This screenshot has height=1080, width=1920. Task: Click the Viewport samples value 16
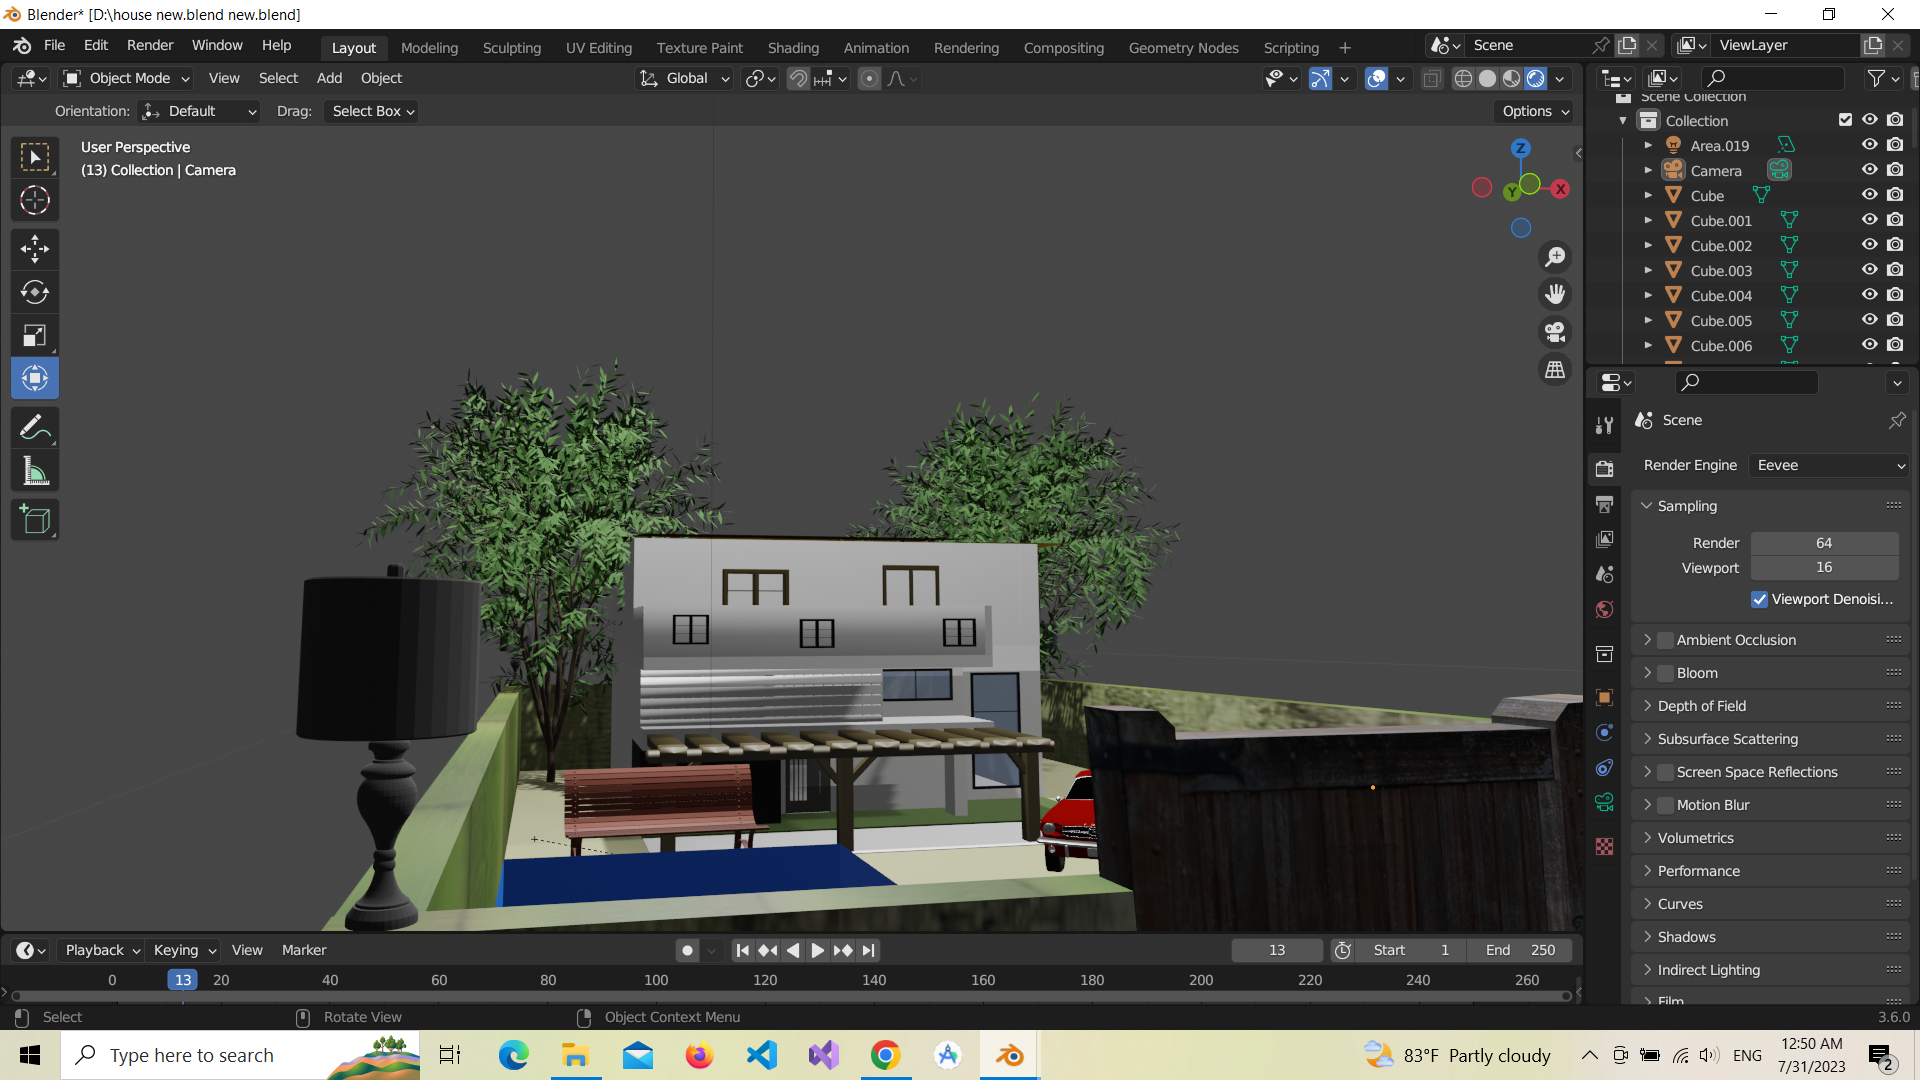[1824, 567]
